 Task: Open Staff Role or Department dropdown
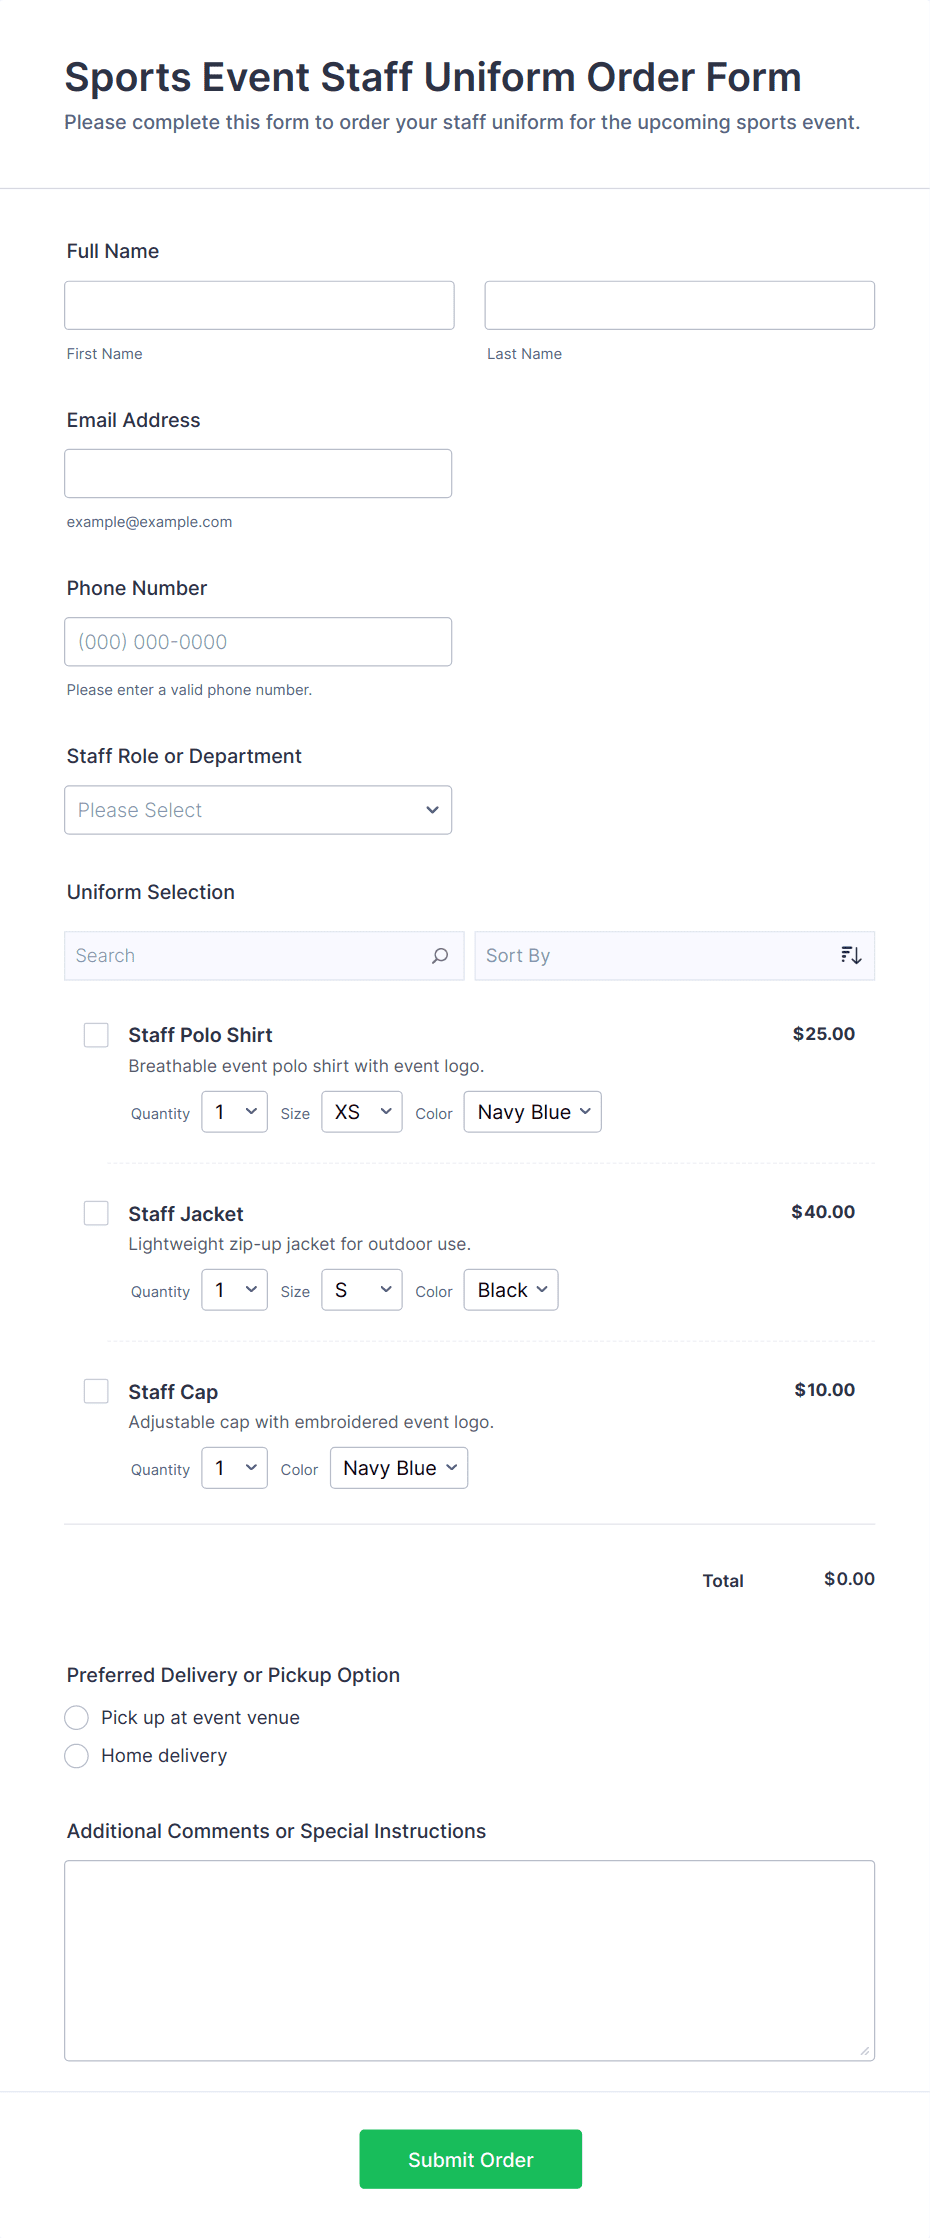click(x=258, y=810)
